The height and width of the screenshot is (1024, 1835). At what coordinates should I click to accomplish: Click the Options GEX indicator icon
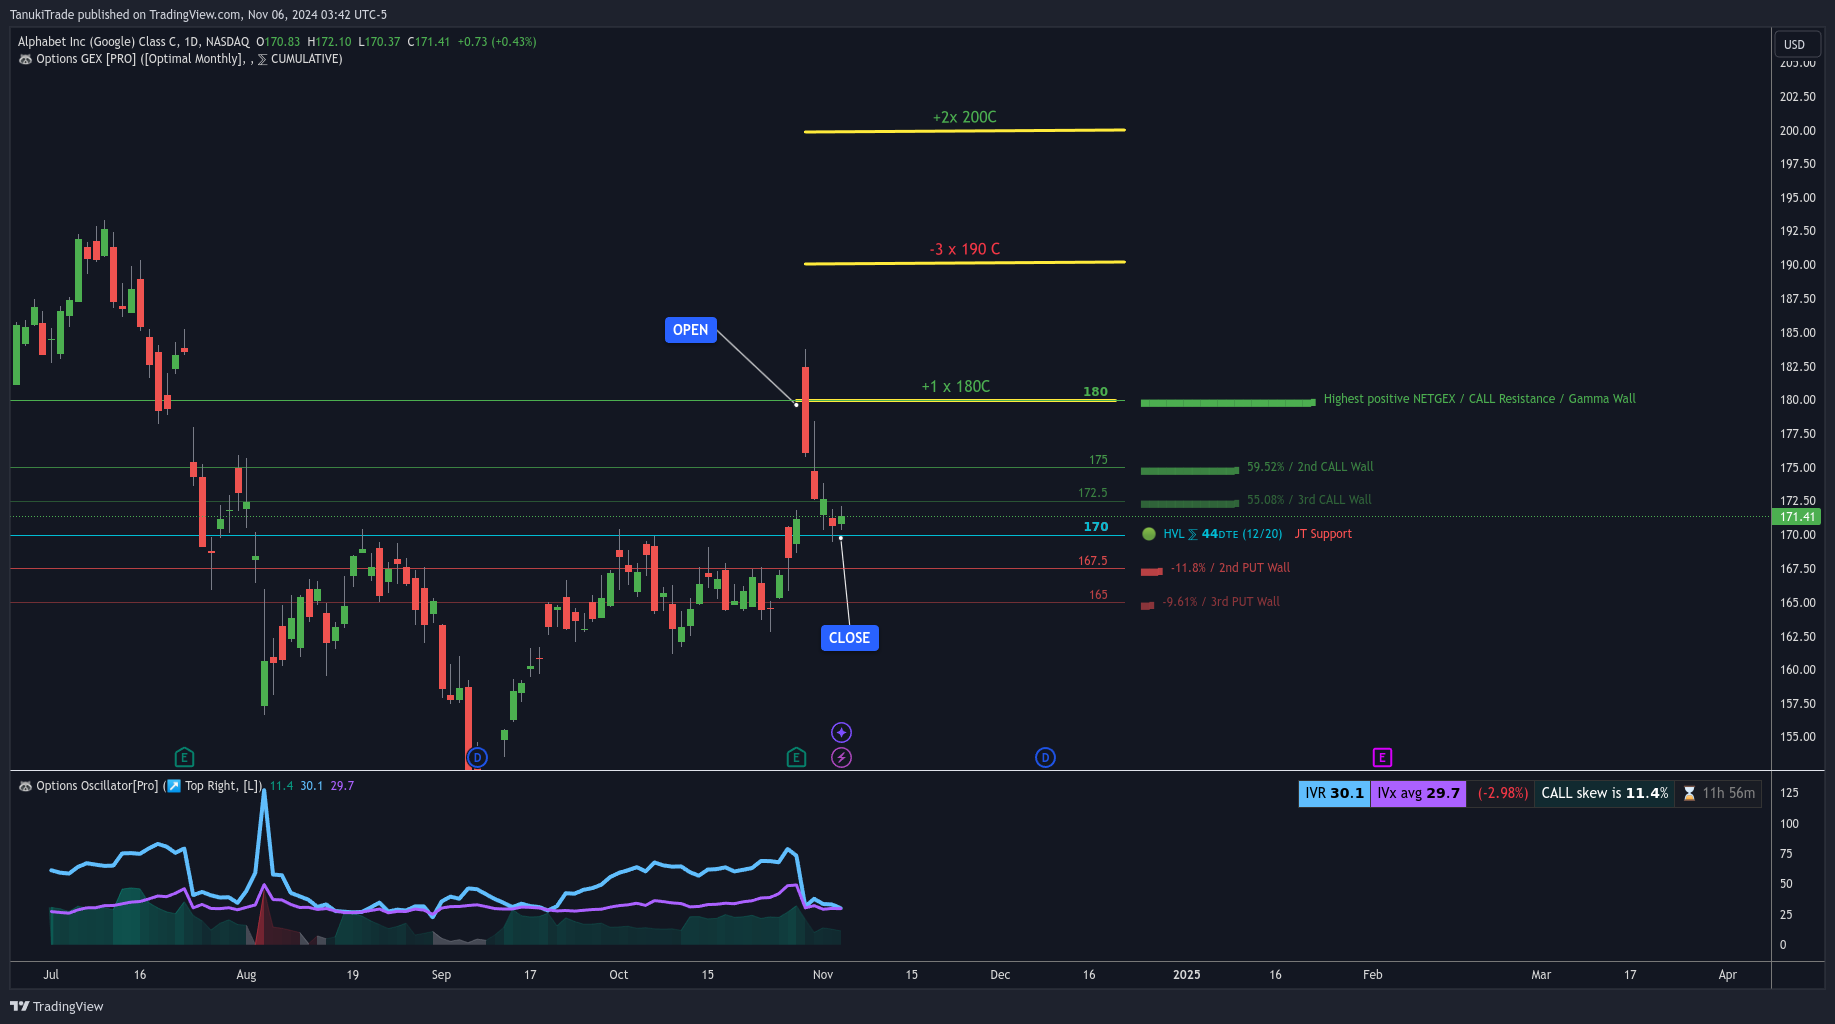(x=25, y=59)
